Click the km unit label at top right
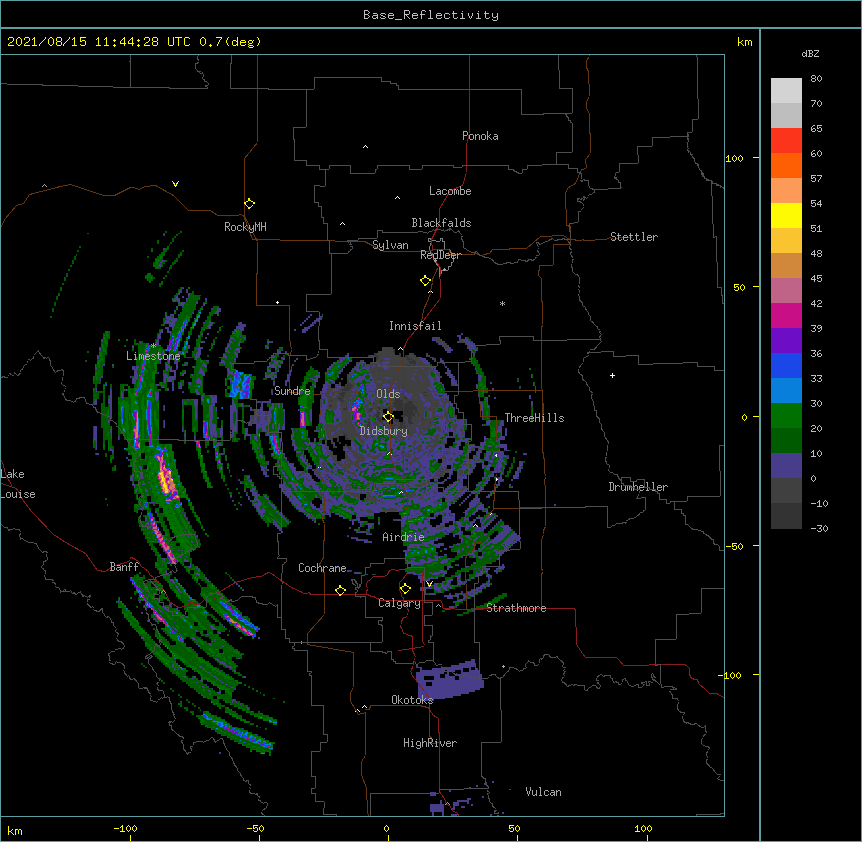The image size is (862, 842). [x=744, y=42]
